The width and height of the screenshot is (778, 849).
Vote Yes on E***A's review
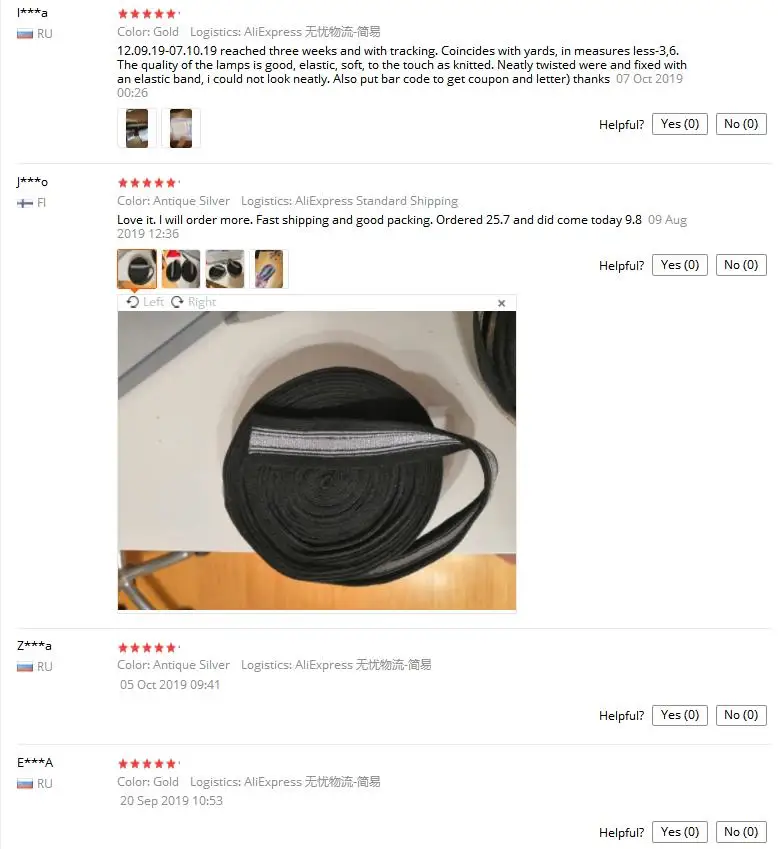coord(679,832)
